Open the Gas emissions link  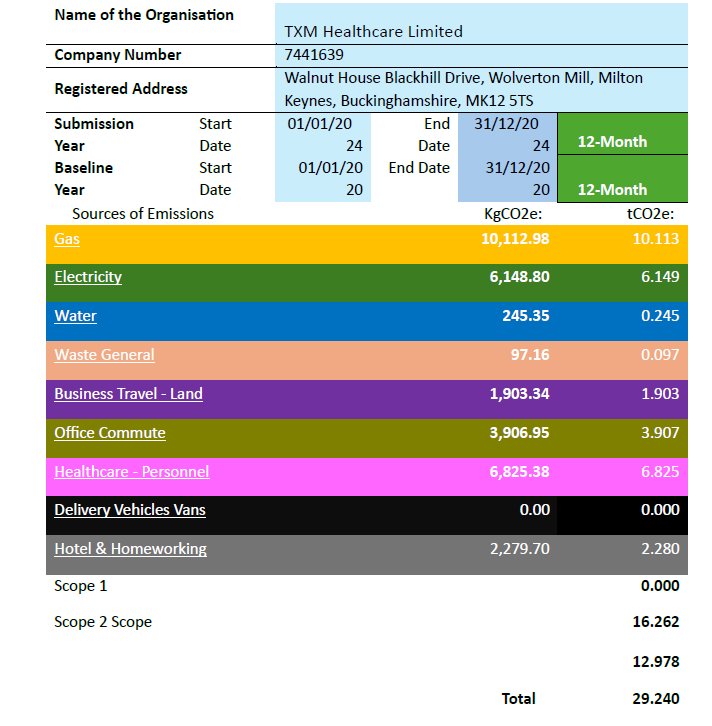click(67, 239)
